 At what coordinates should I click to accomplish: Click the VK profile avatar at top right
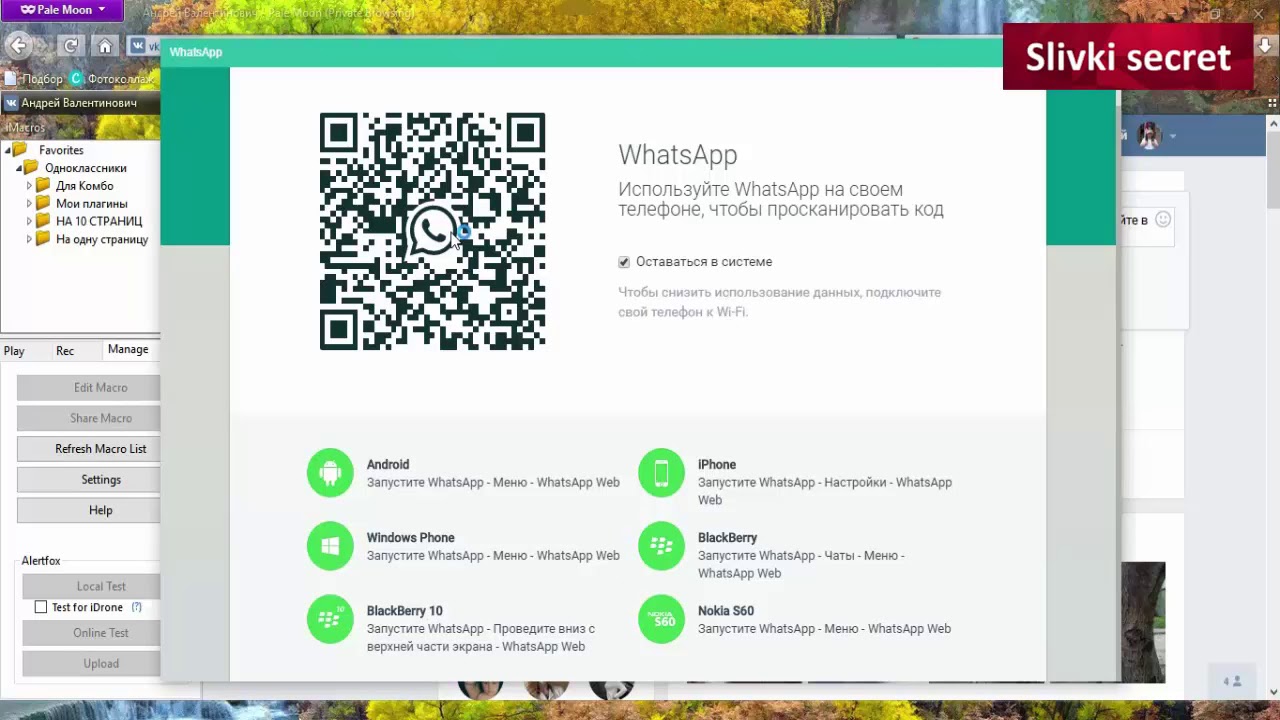(x=1149, y=136)
